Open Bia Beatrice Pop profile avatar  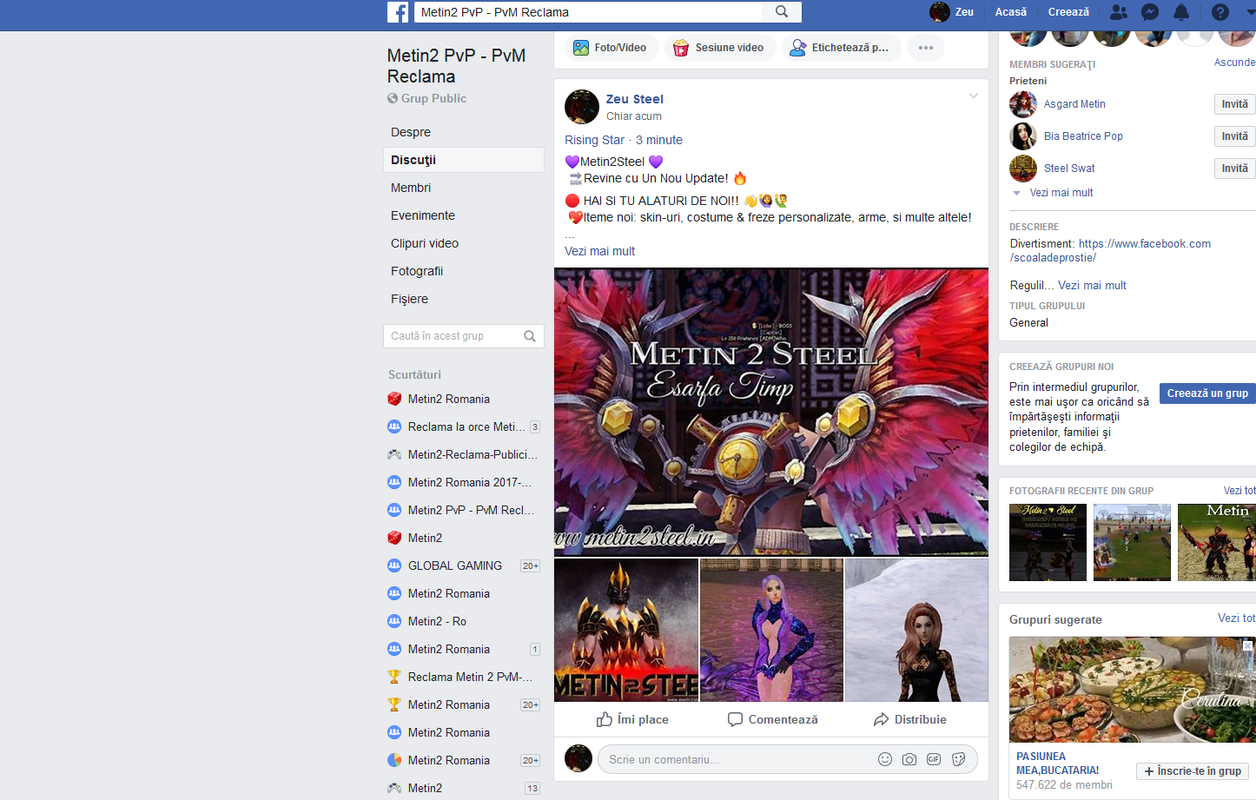tap(1023, 136)
